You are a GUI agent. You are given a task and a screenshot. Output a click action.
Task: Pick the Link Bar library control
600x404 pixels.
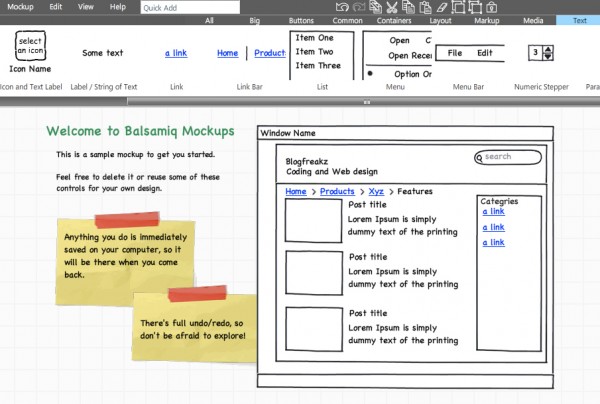[251, 53]
